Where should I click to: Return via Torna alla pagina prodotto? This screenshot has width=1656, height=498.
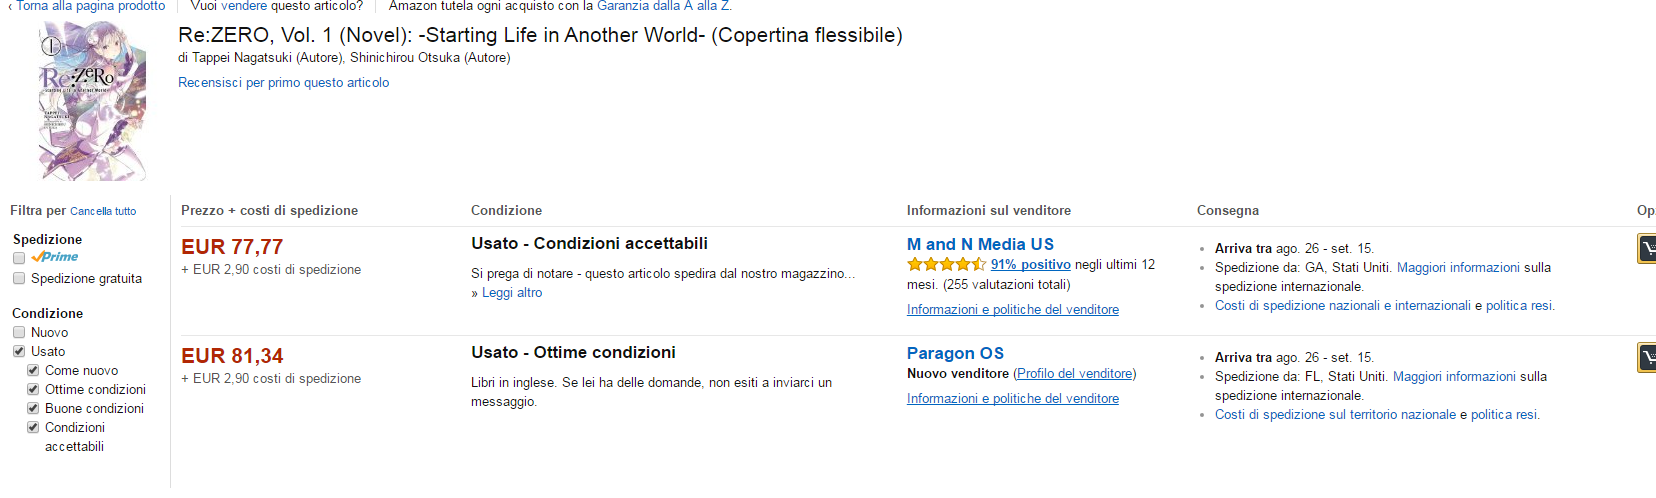tap(90, 6)
